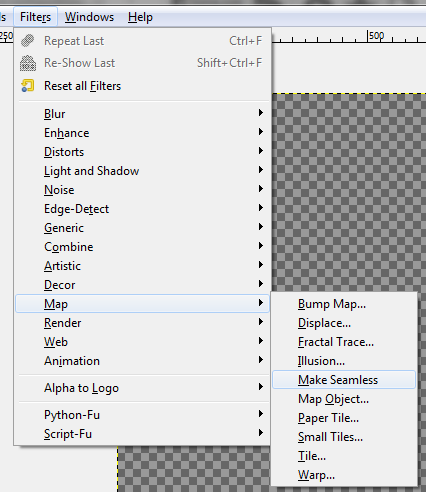Image resolution: width=426 pixels, height=492 pixels.
Task: Click the Re-Show Last filter icon
Action: tap(28, 63)
